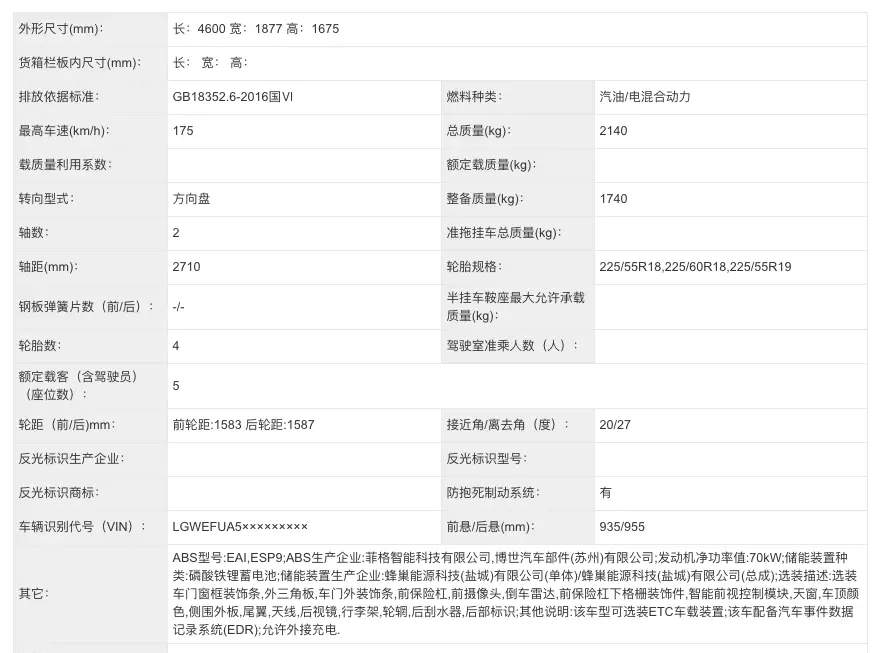
Task: Click the 额定载质量(kg) label
Action: pos(491,165)
